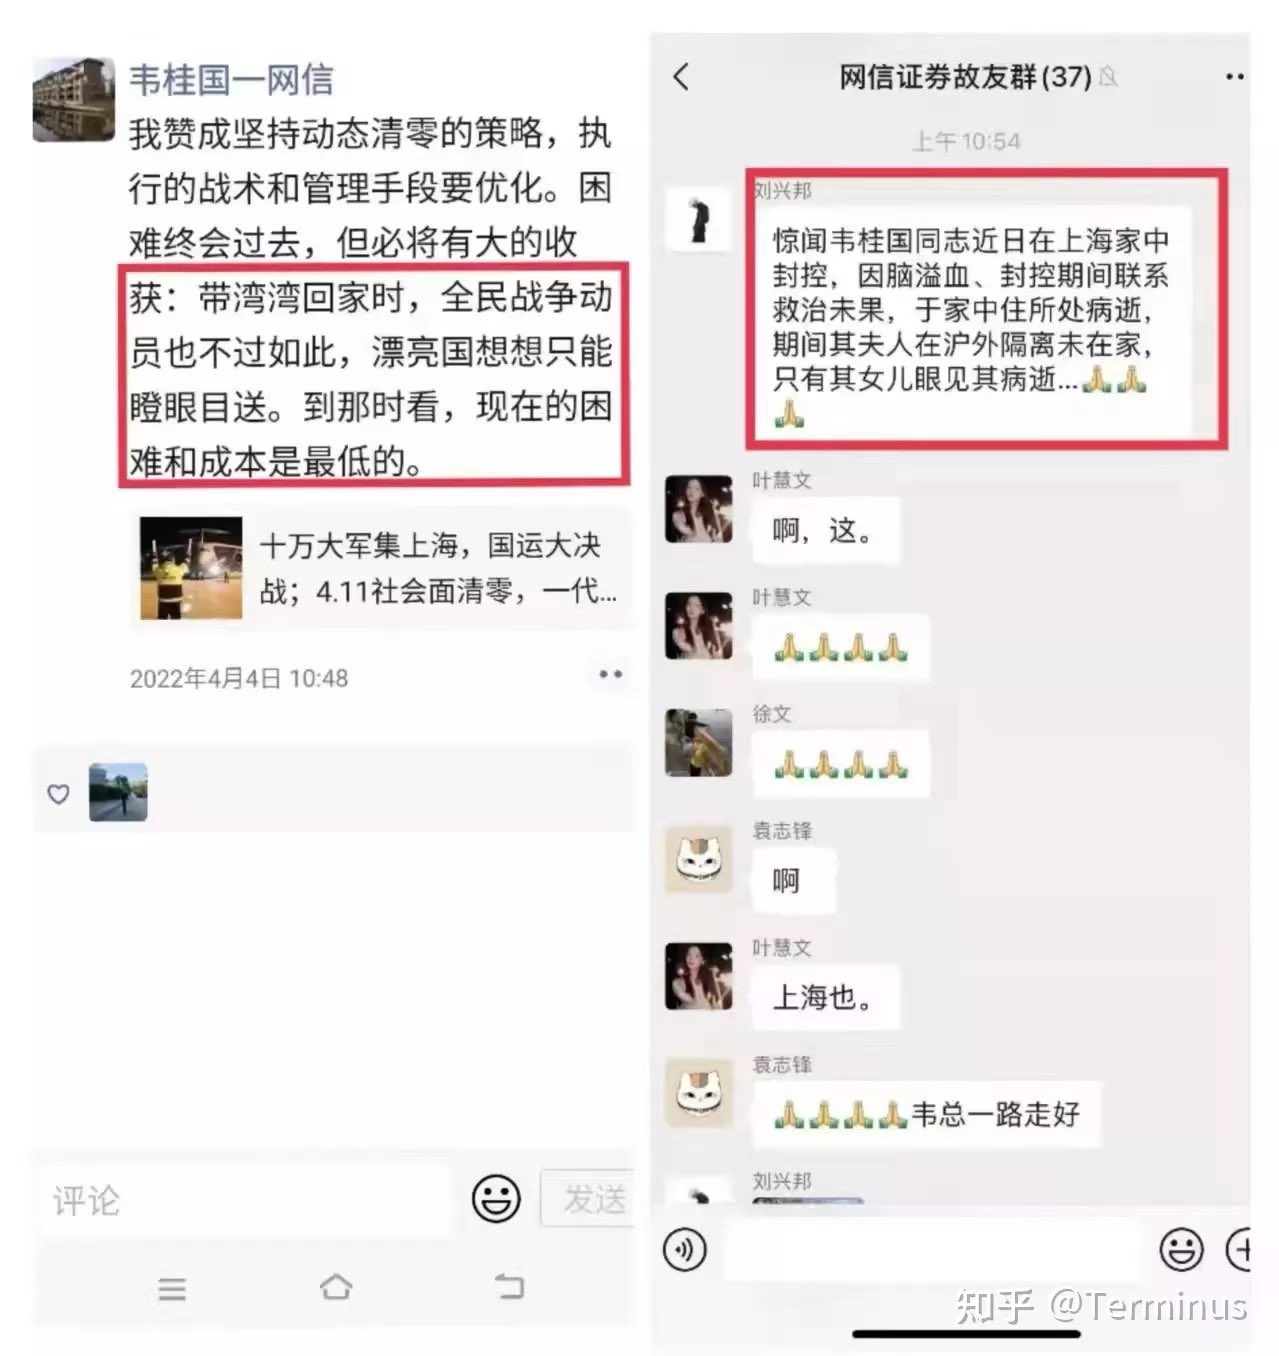Open the three-dot chat menu
The height and width of the screenshot is (1356, 1279).
[1235, 77]
